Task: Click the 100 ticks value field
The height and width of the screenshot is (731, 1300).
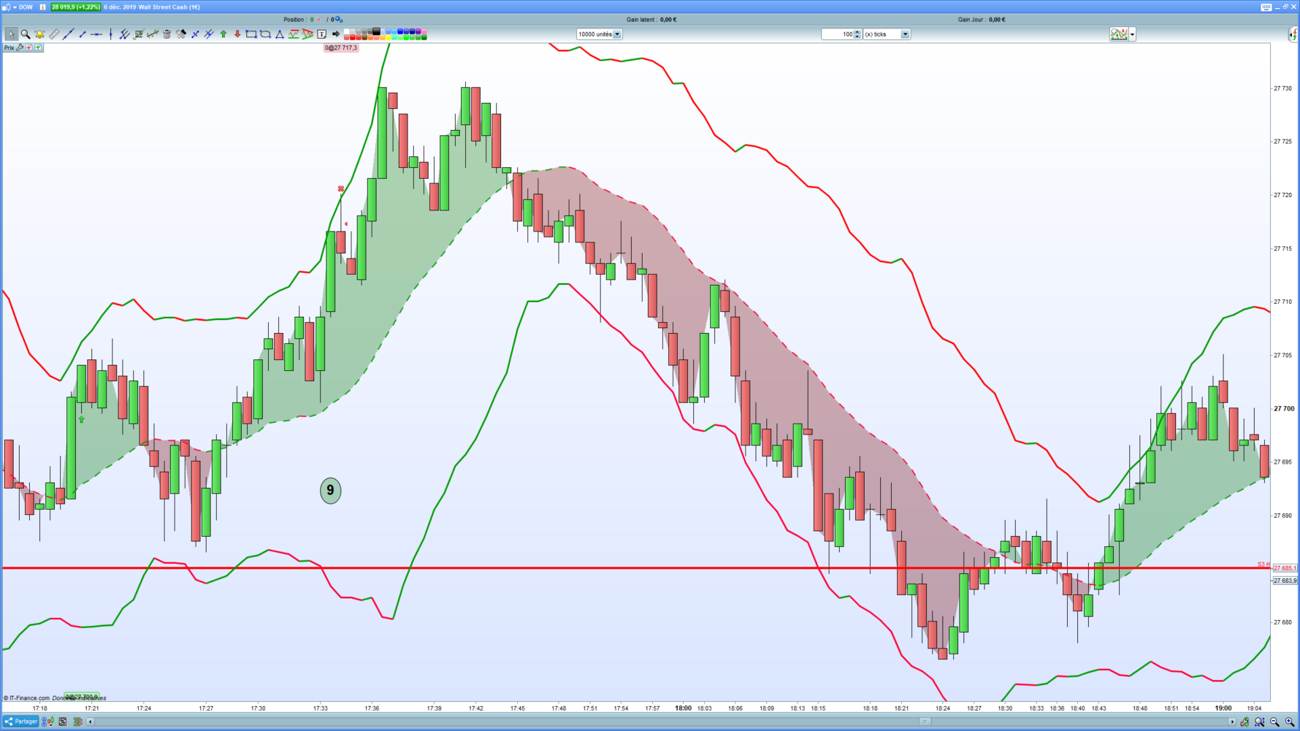Action: pyautogui.click(x=837, y=34)
